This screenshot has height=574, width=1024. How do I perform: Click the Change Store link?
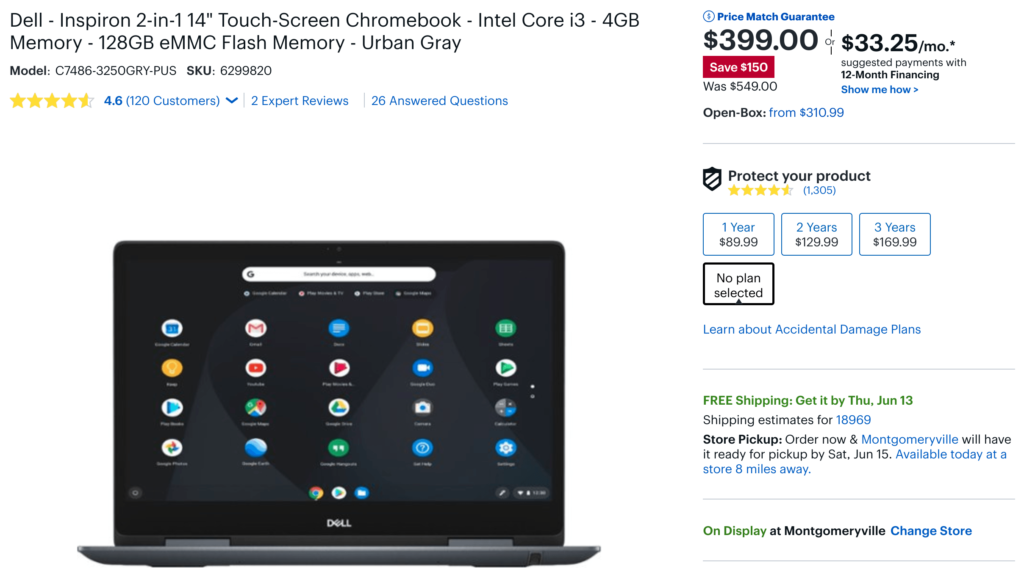pyautogui.click(x=931, y=531)
